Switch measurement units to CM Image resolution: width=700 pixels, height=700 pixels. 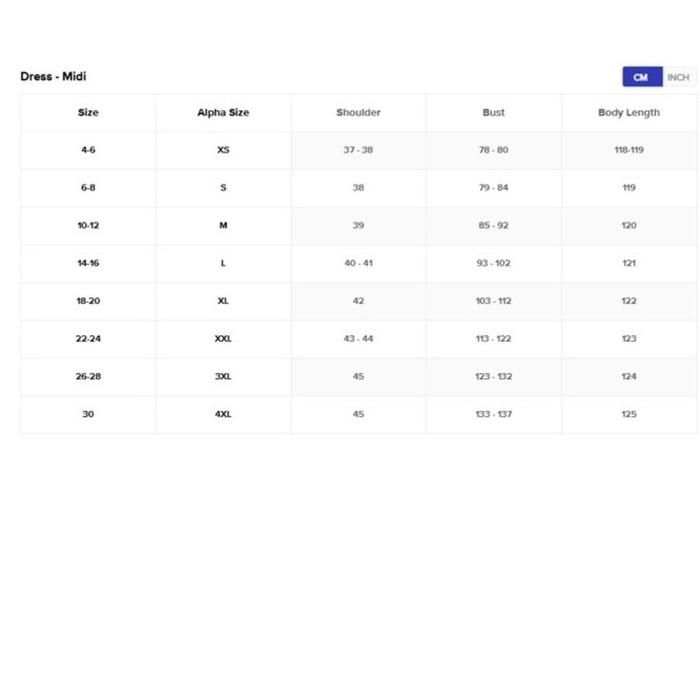pyautogui.click(x=641, y=77)
